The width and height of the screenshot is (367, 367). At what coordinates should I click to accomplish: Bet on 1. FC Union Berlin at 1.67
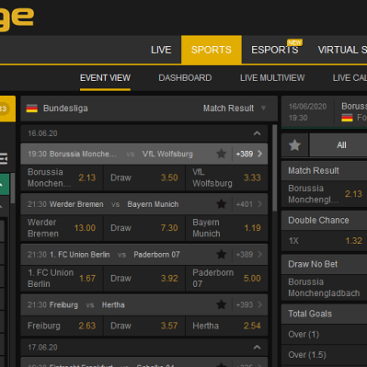point(61,278)
